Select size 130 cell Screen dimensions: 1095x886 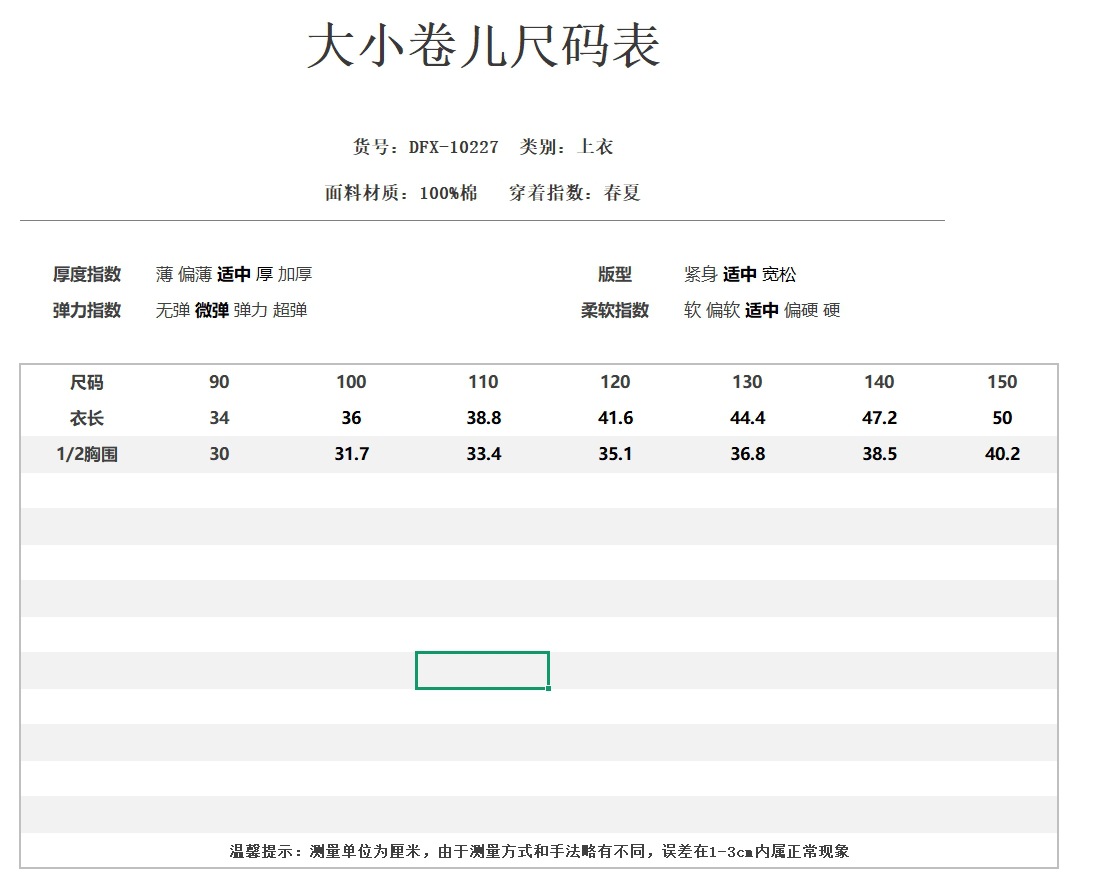(x=747, y=382)
